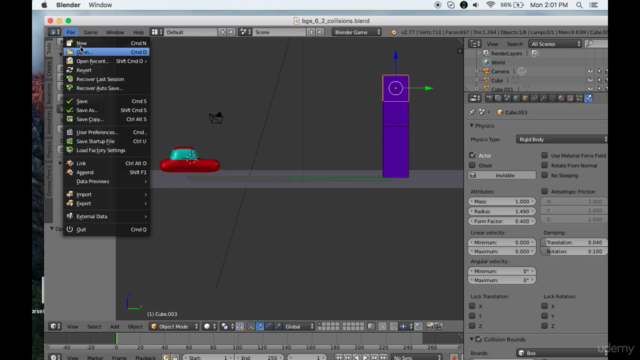
Task: Click the Mass value slider
Action: pyautogui.click(x=502, y=201)
